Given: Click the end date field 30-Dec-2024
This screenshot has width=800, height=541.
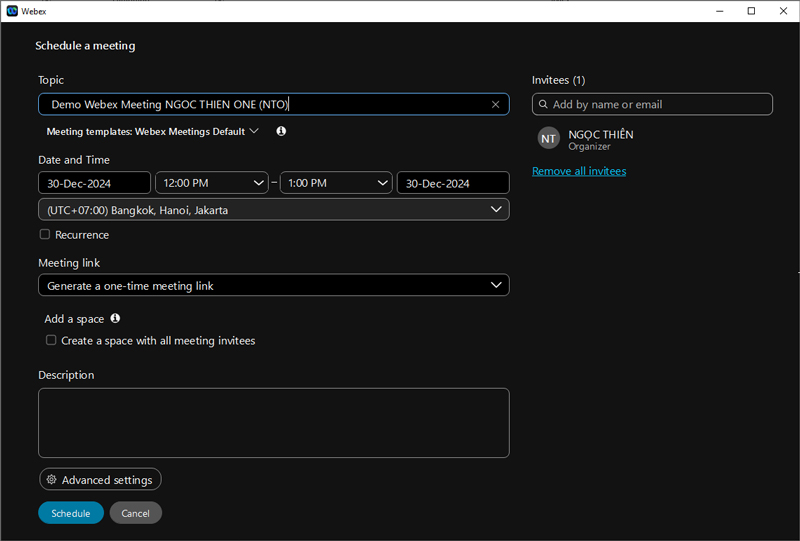Looking at the screenshot, I should (453, 183).
